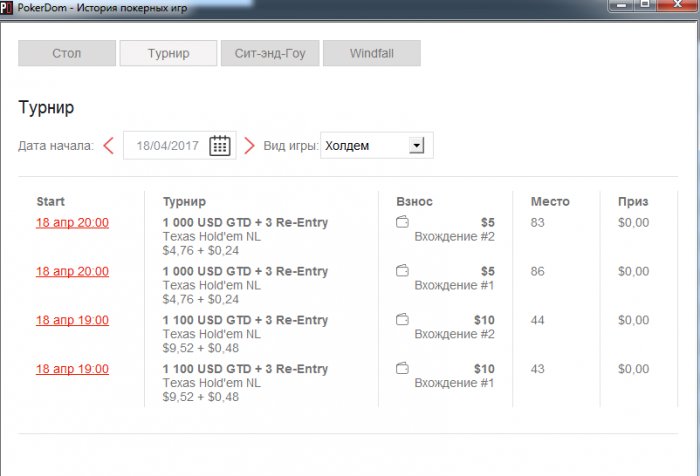
Task: Click the Start column header
Action: pos(50,201)
